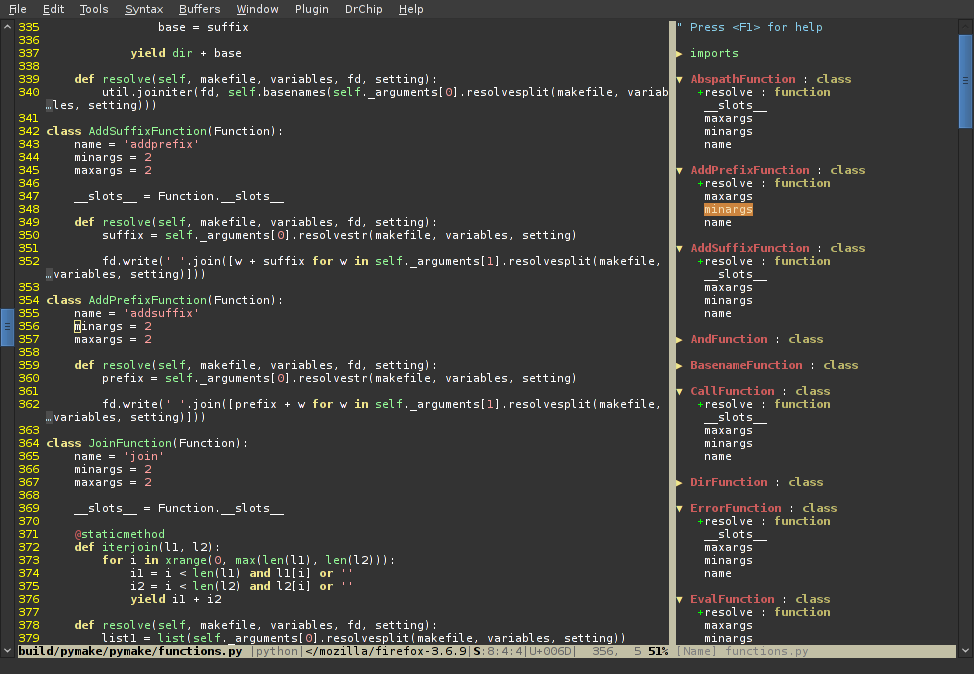Select __slots__ tag under CallFunction
Image resolution: width=974 pixels, height=674 pixels.
point(735,417)
